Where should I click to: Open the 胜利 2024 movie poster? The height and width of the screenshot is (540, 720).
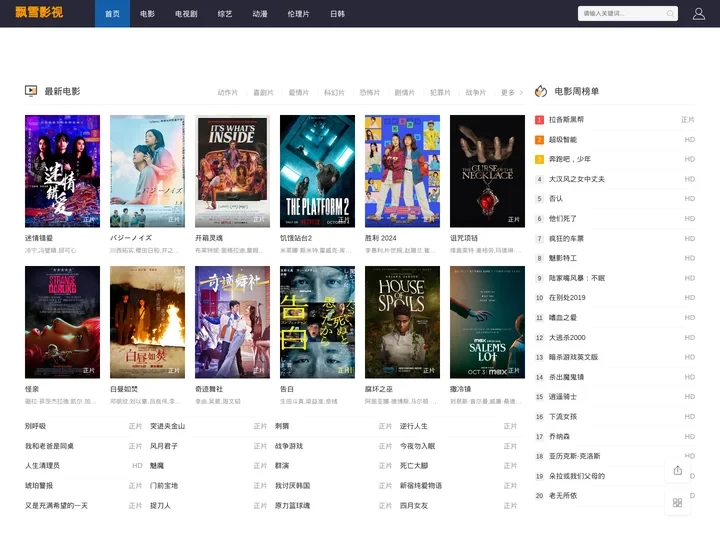pos(402,171)
